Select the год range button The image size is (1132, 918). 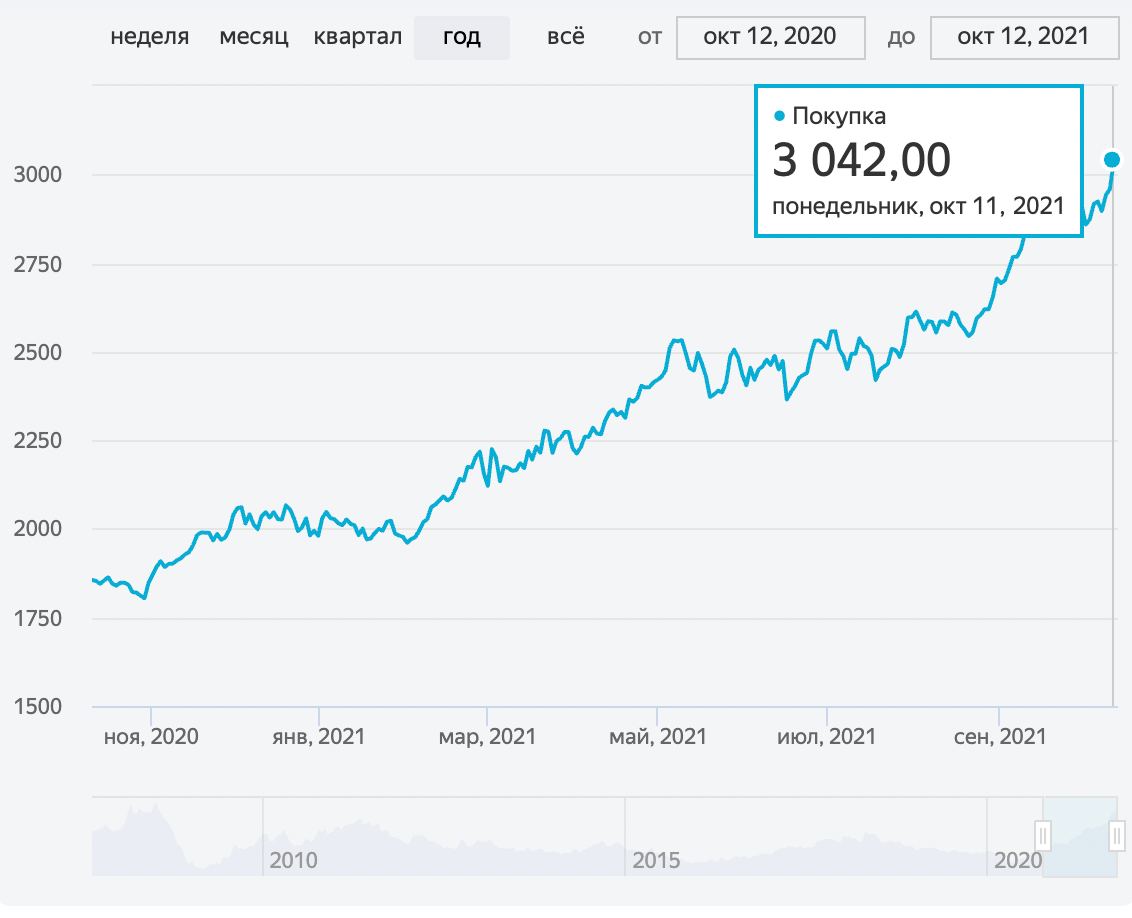461,38
